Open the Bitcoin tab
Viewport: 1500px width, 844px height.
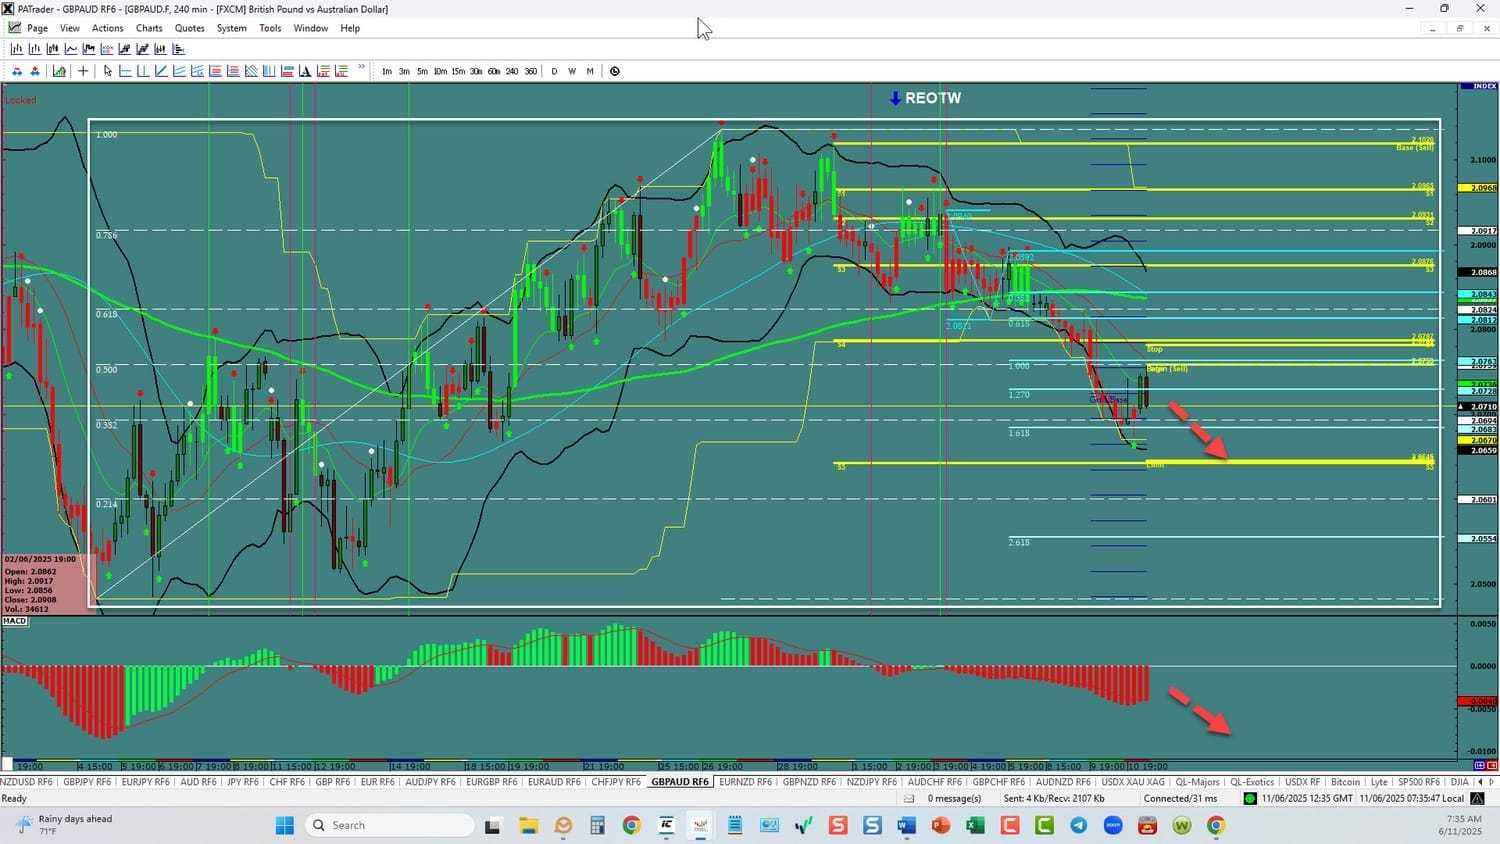point(1345,782)
